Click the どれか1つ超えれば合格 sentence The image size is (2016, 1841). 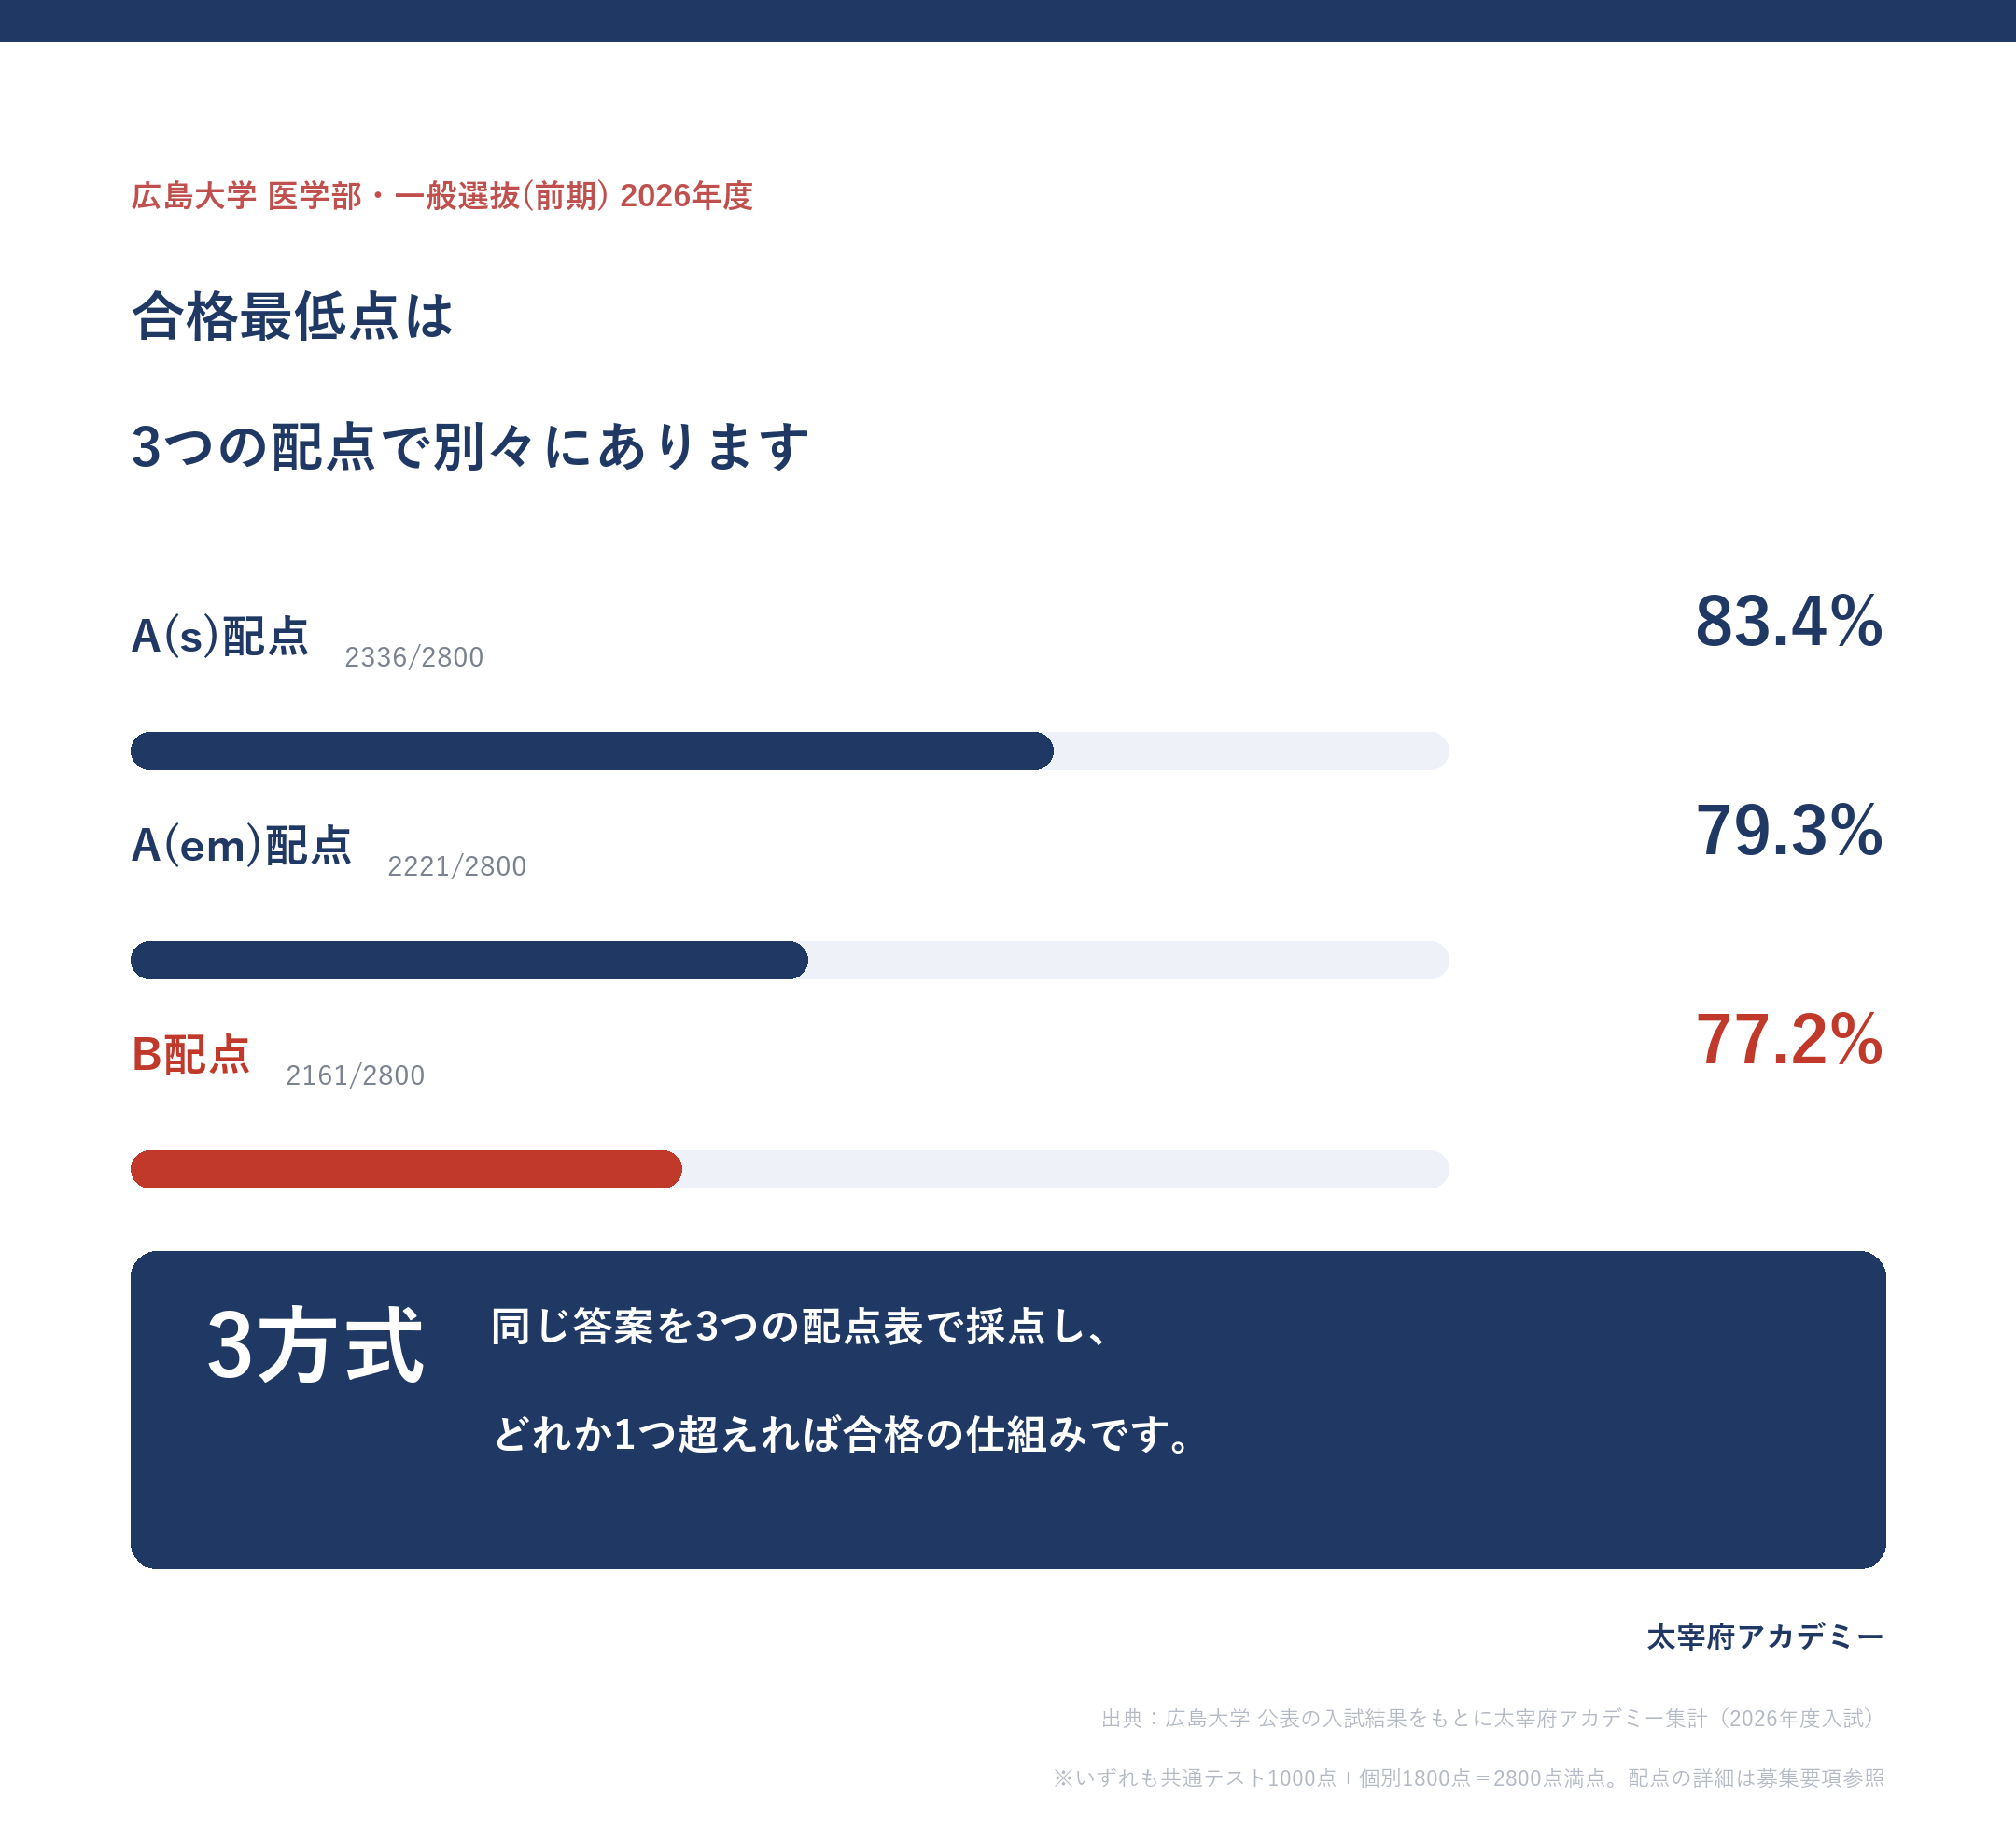tap(842, 1434)
